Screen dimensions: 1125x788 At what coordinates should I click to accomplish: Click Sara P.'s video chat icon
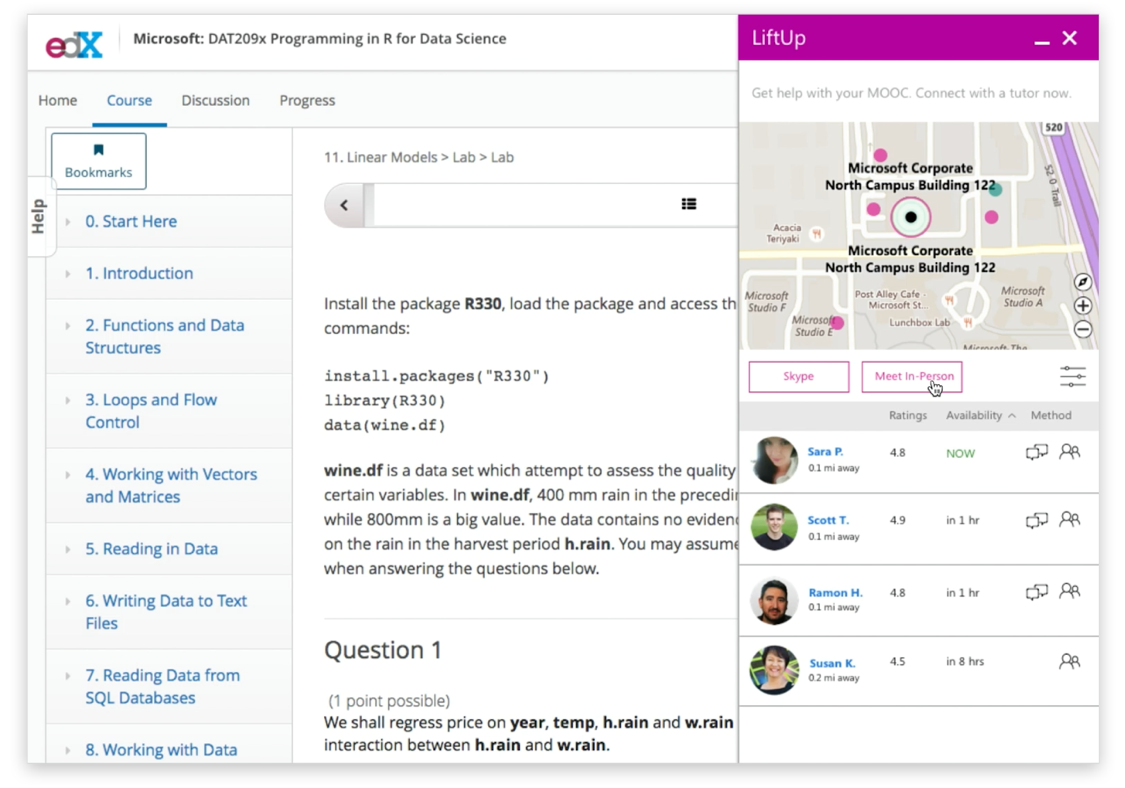tap(1037, 452)
